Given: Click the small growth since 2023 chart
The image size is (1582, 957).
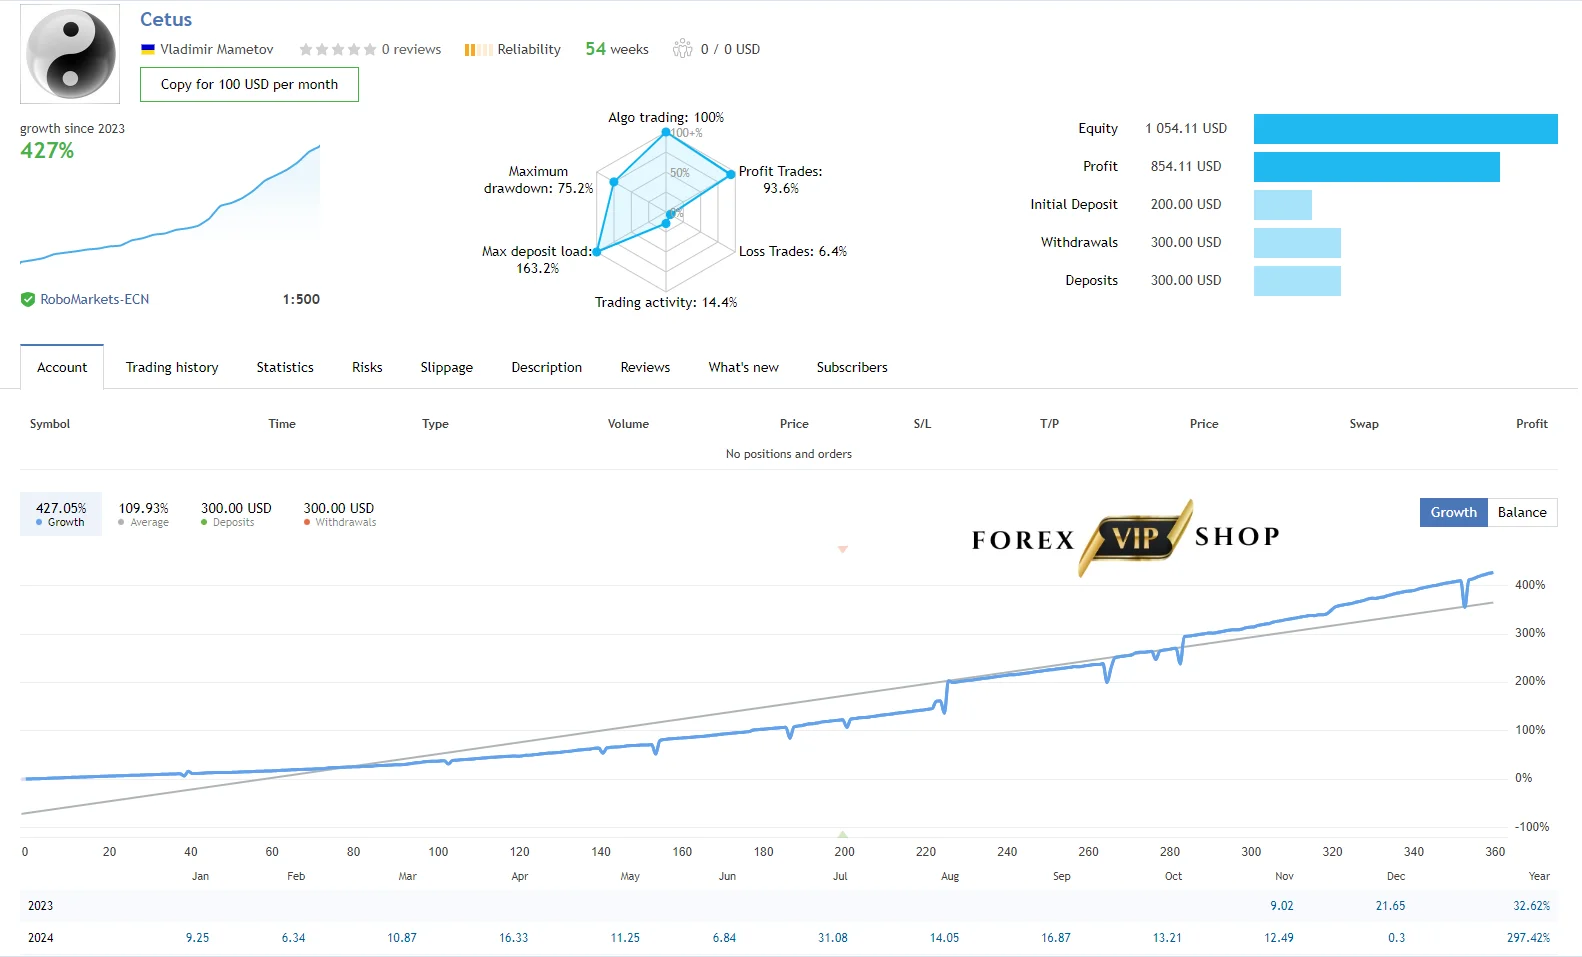Looking at the screenshot, I should pyautogui.click(x=170, y=205).
